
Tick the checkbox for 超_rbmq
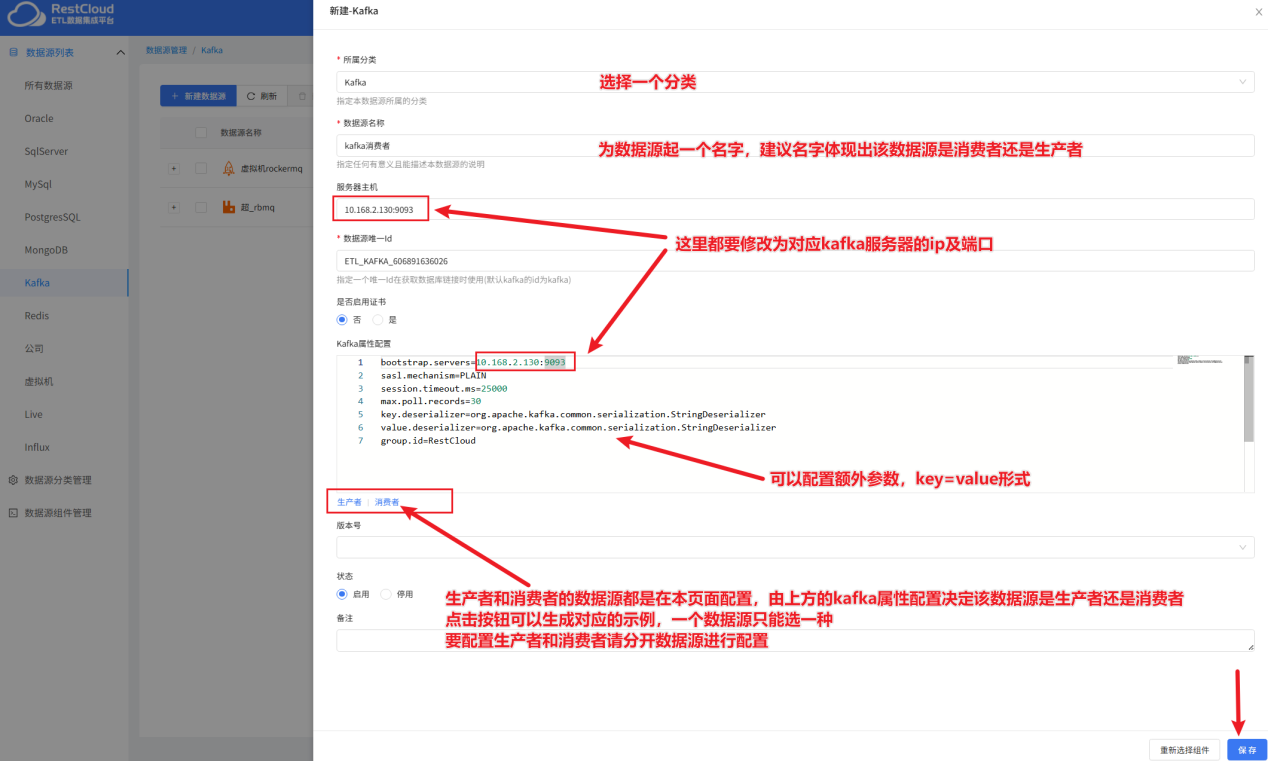pos(201,207)
